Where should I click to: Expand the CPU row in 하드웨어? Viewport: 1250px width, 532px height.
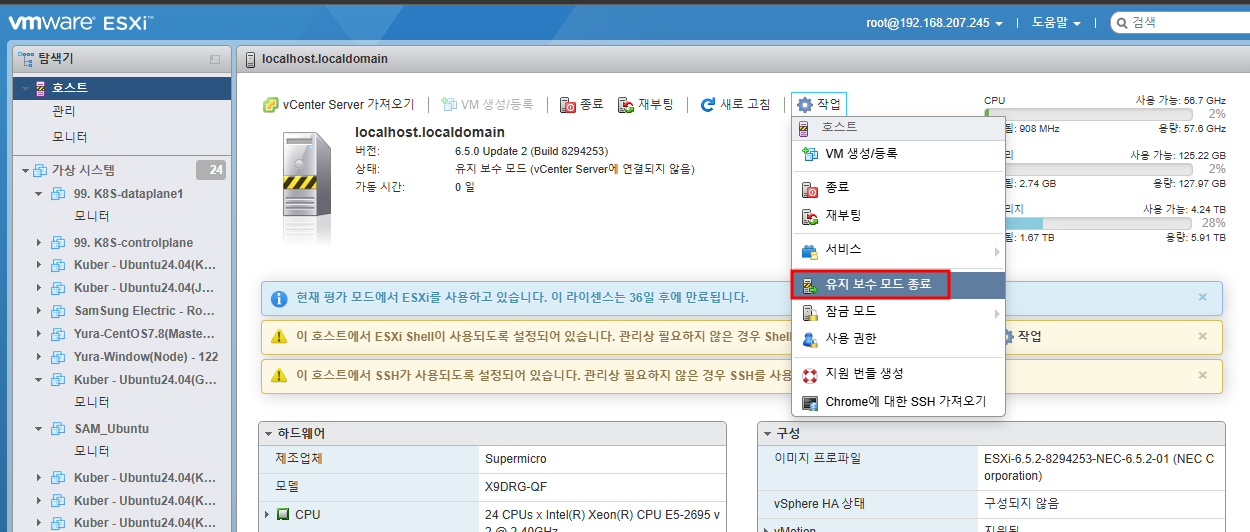click(267, 514)
